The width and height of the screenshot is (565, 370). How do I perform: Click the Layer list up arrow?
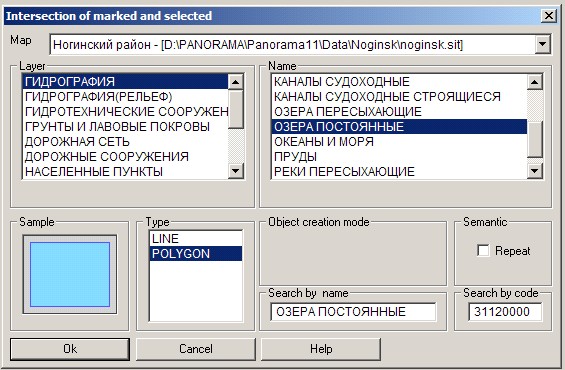tap(236, 82)
